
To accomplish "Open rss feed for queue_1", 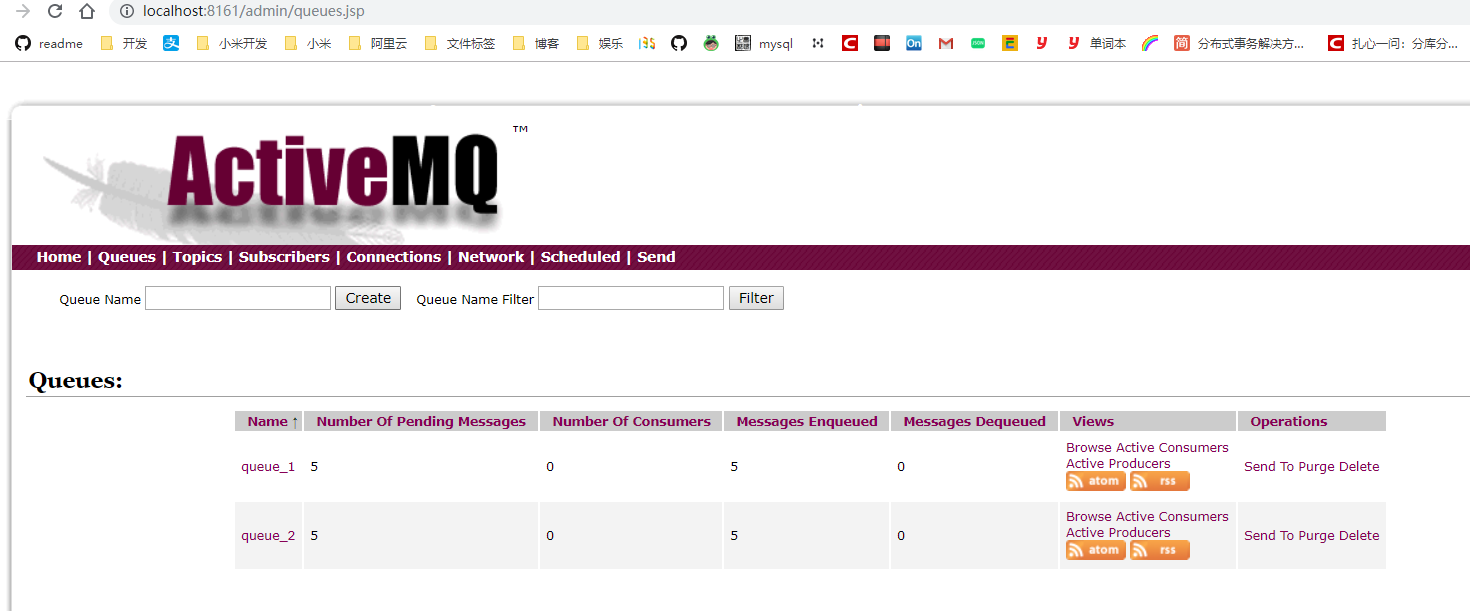I will [1160, 481].
